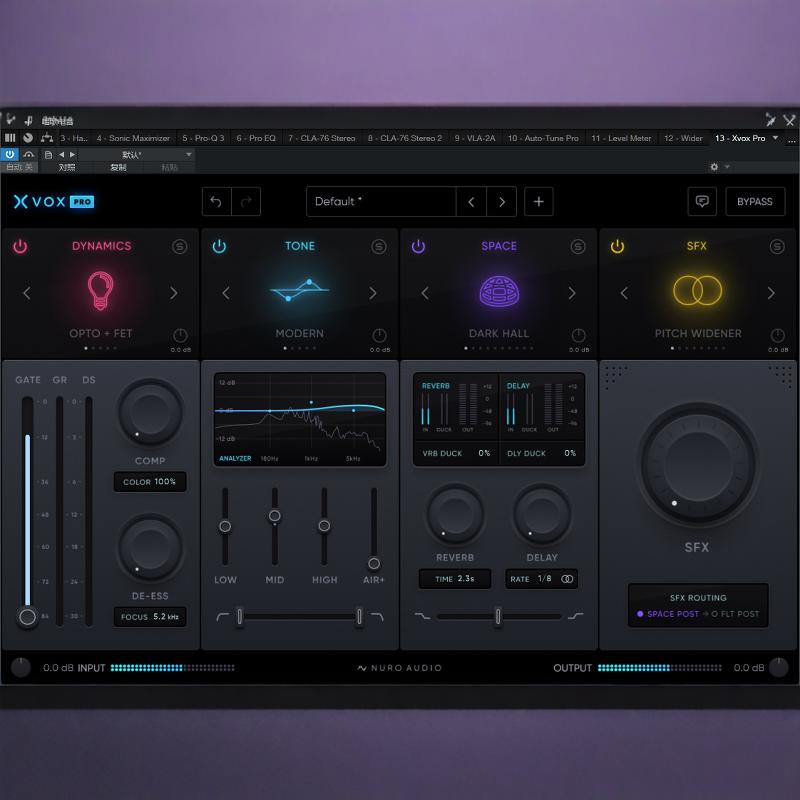This screenshot has width=800, height=800.
Task: Click high-cut filter icon in Tone panel
Action: (377, 616)
